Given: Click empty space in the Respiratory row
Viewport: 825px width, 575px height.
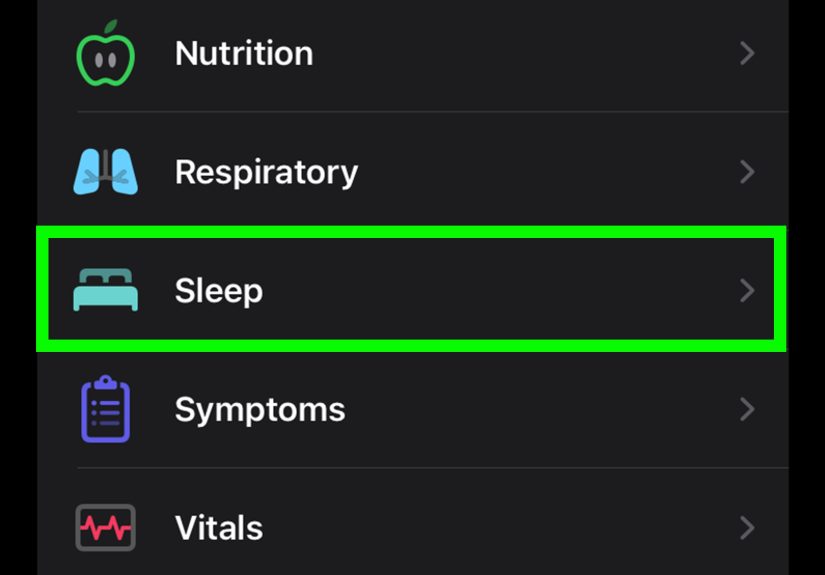Looking at the screenshot, I should (x=540, y=172).
